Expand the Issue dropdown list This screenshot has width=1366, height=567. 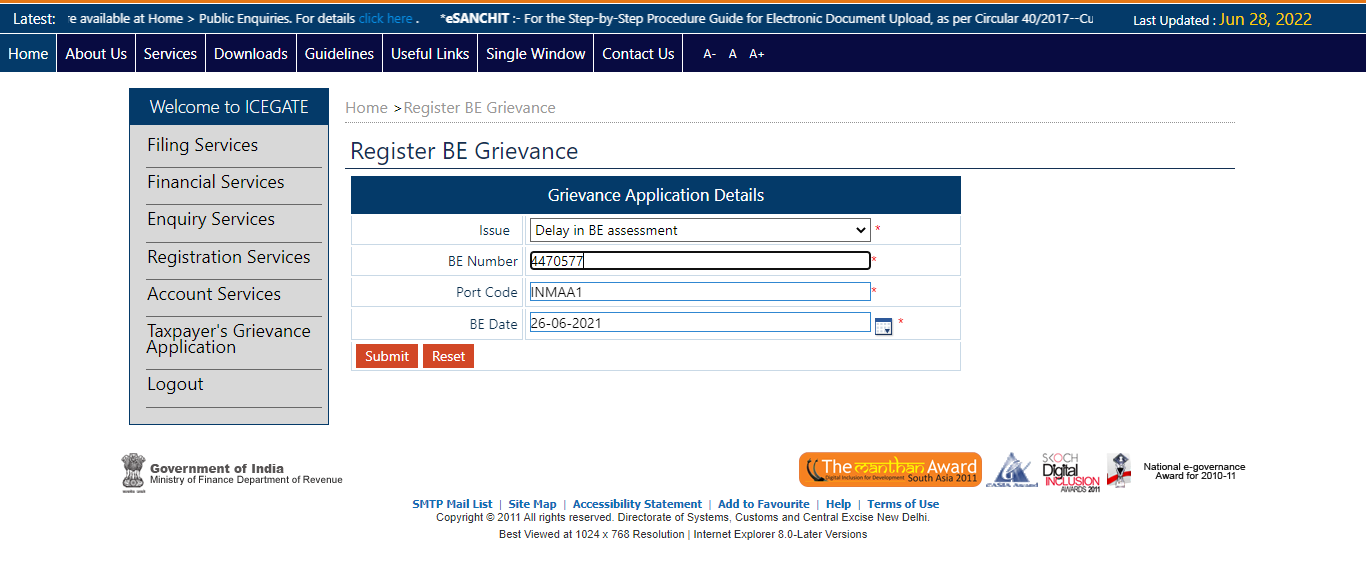699,230
